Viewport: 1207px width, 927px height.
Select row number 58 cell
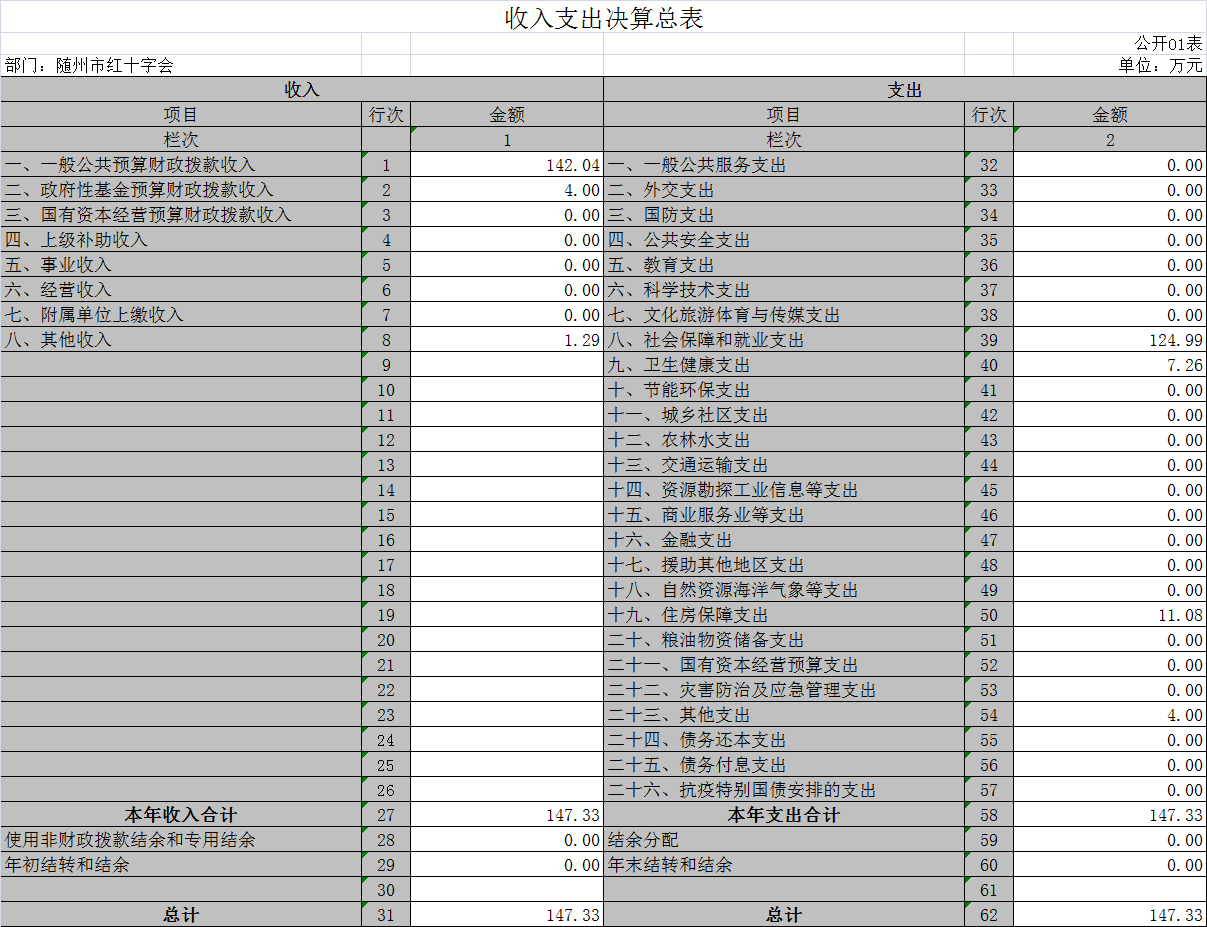989,815
